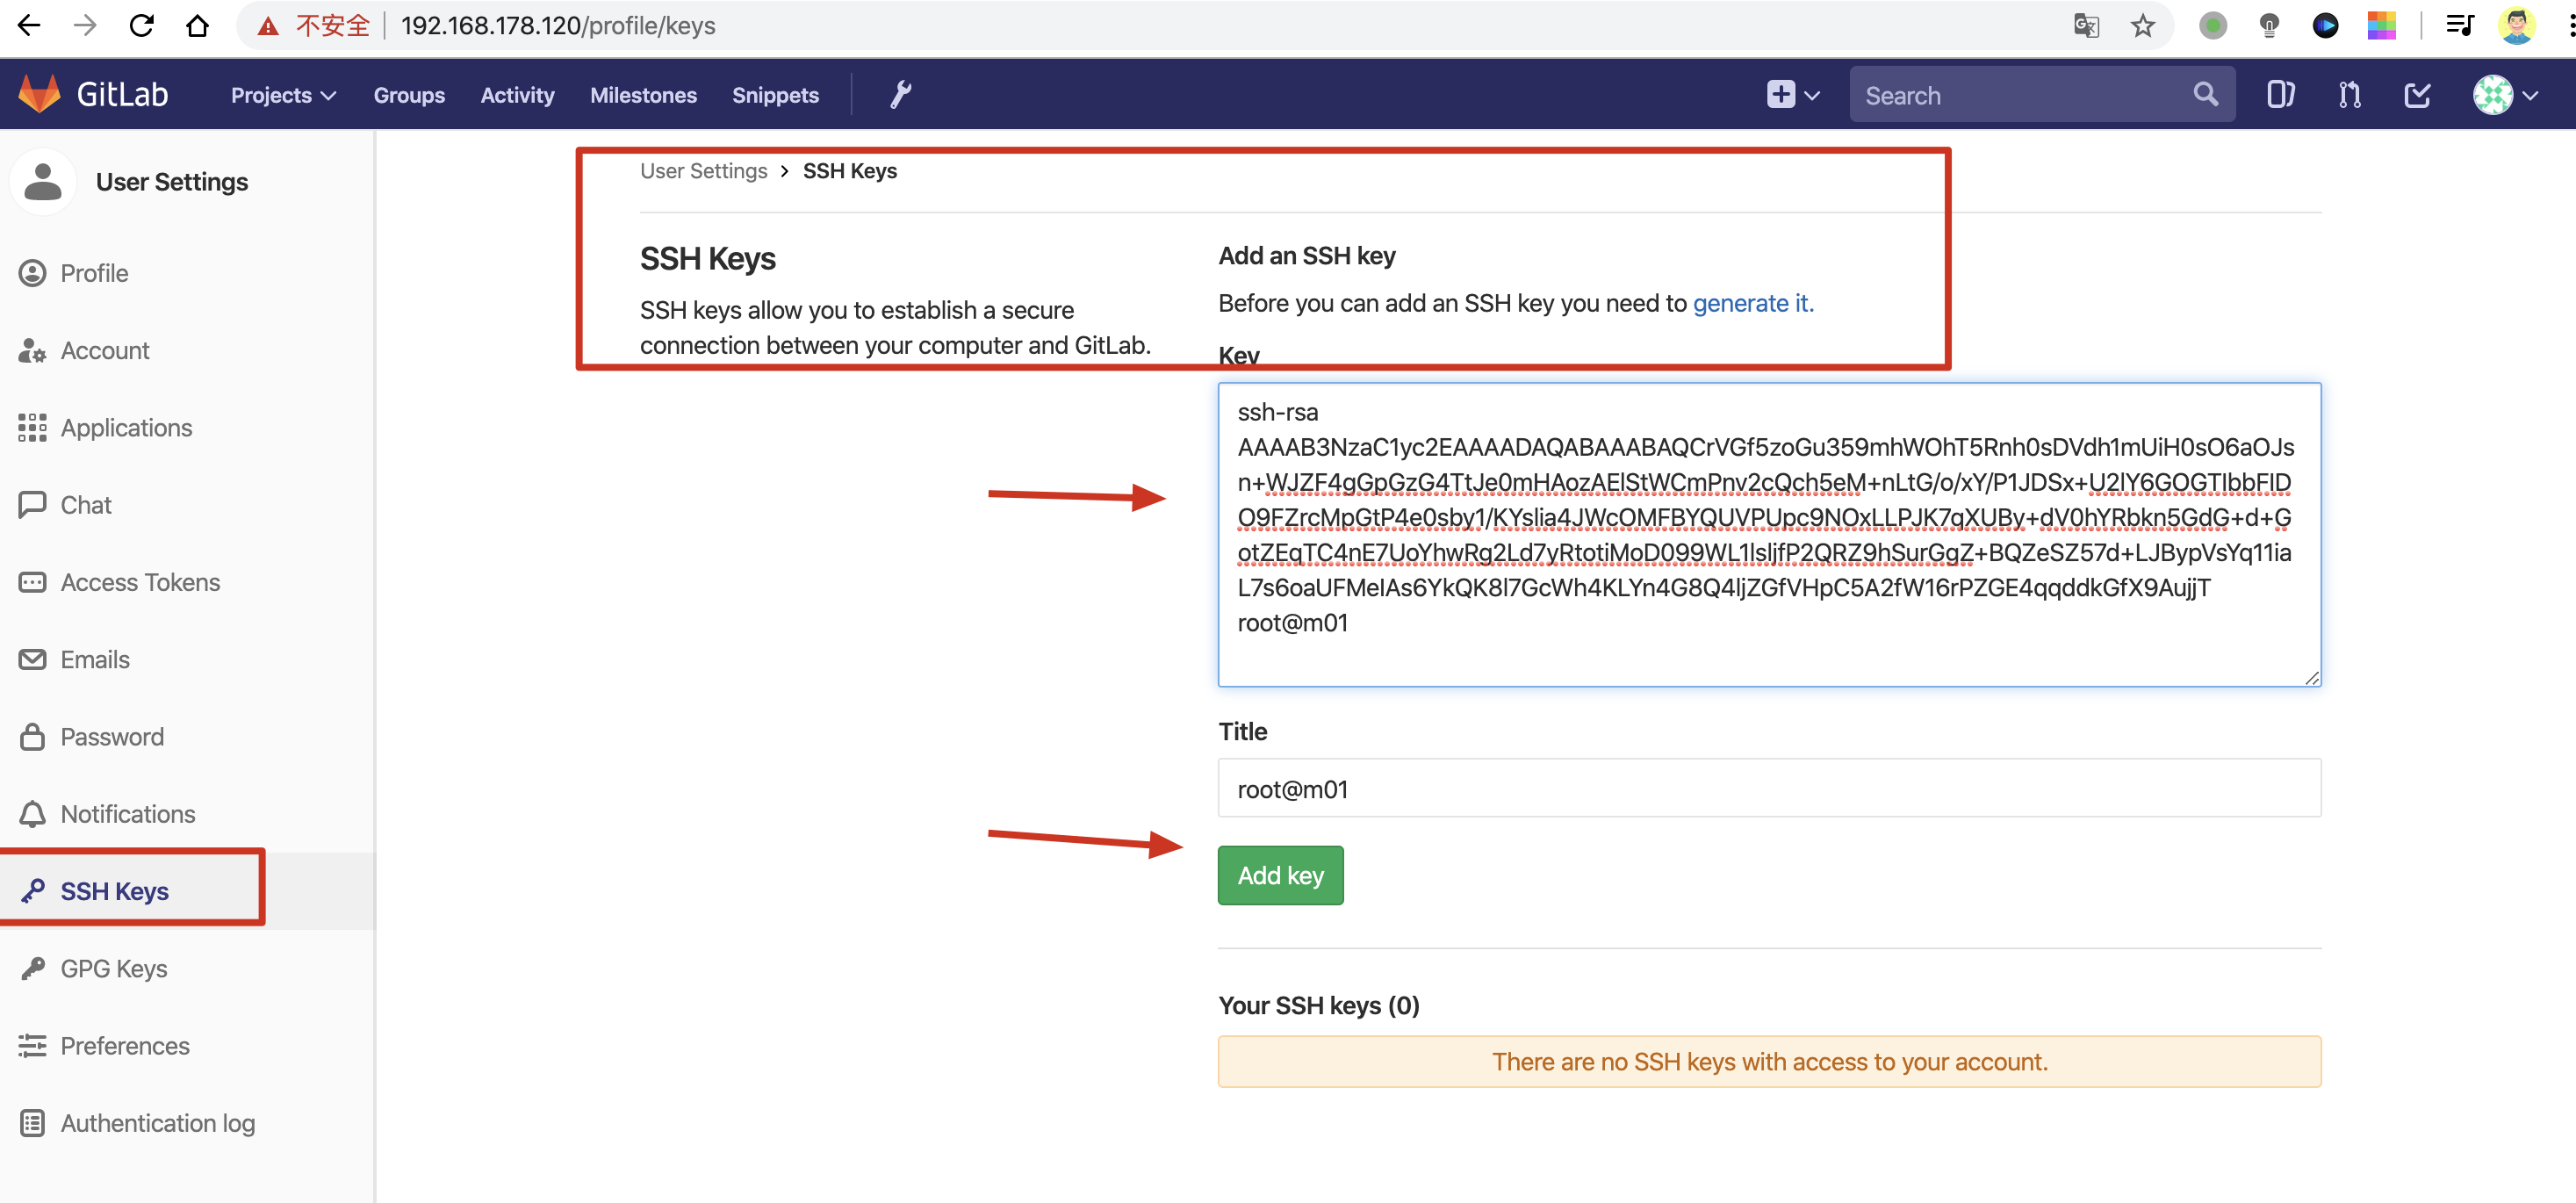This screenshot has height=1203, width=2576.
Task: Click the Authentication log icon
Action: 32,1122
